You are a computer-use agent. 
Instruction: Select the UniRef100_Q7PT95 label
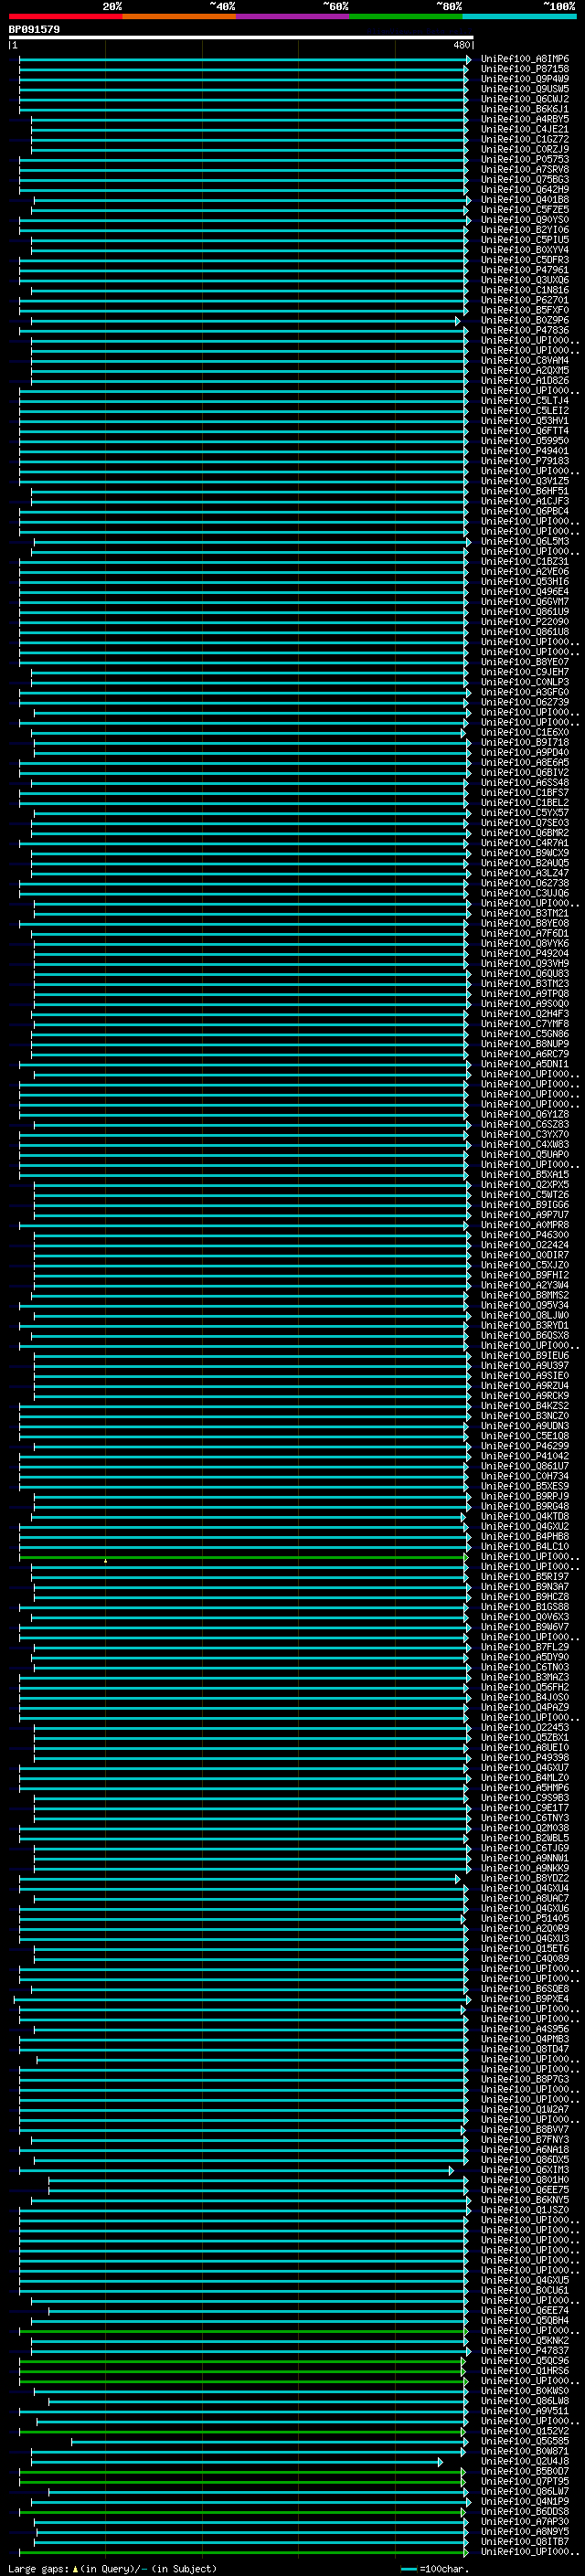coord(525,2481)
